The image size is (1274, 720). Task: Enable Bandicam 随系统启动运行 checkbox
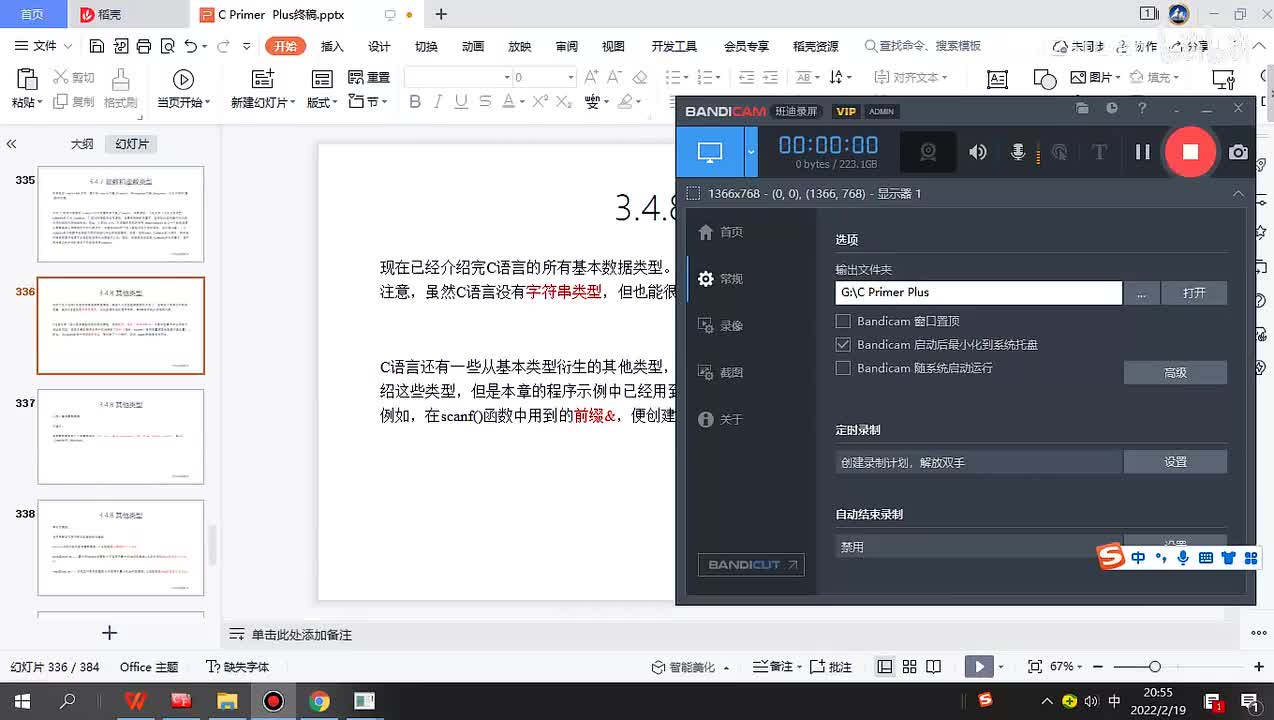click(x=843, y=368)
